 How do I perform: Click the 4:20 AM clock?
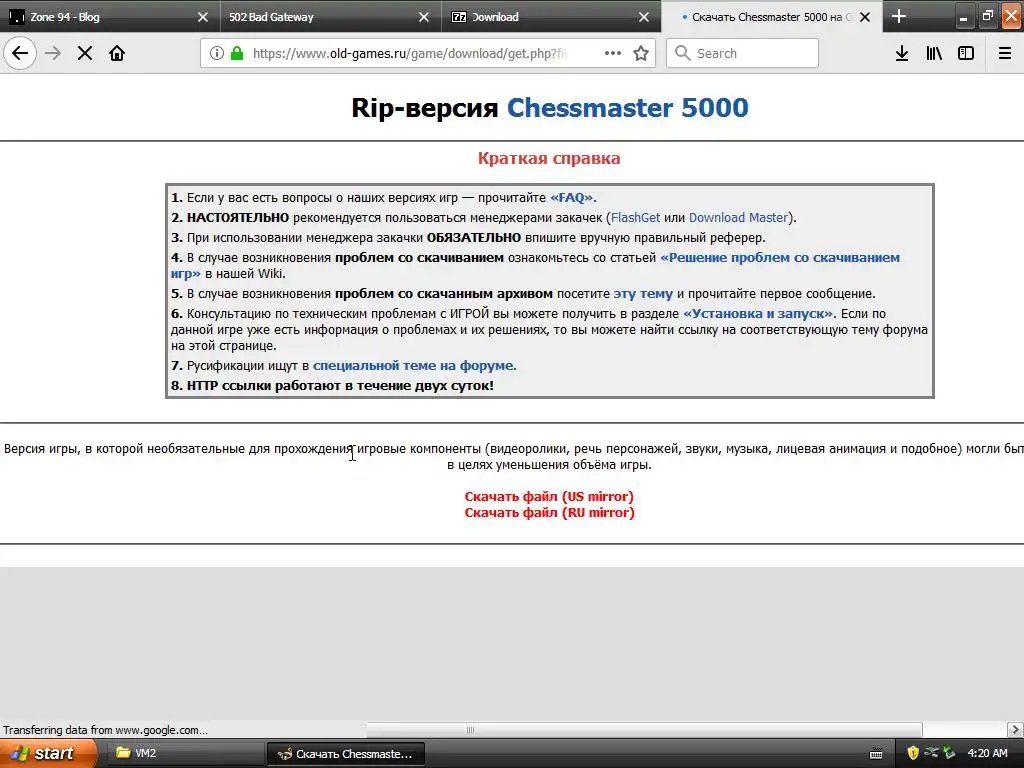tap(987, 753)
